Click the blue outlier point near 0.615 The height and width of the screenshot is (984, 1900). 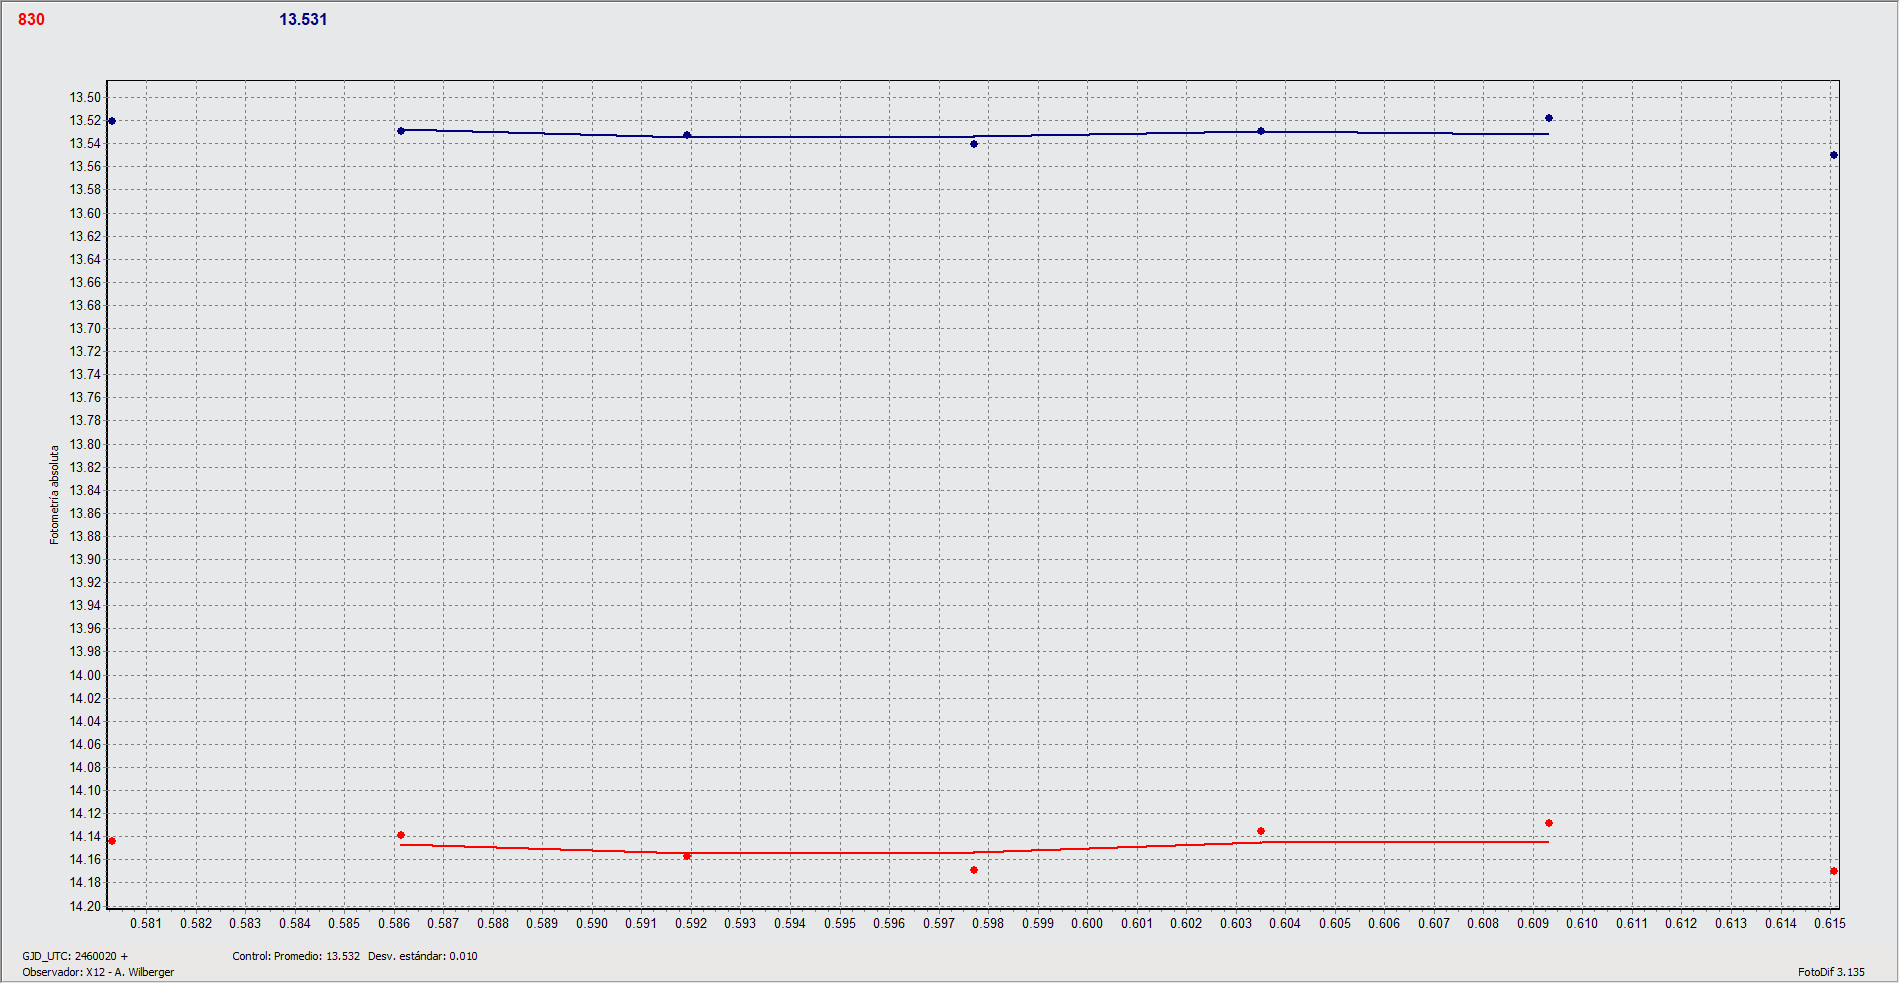tap(1833, 155)
